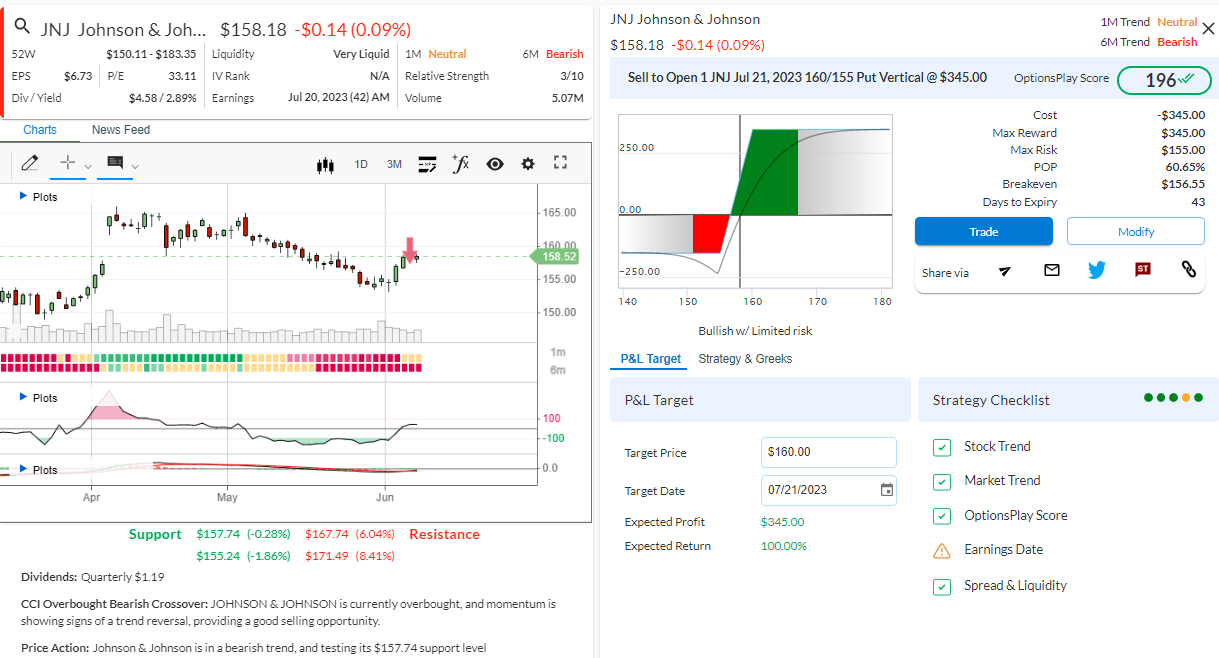Click the Relative Strength 3/10 value
1219x658 pixels.
[x=572, y=76]
